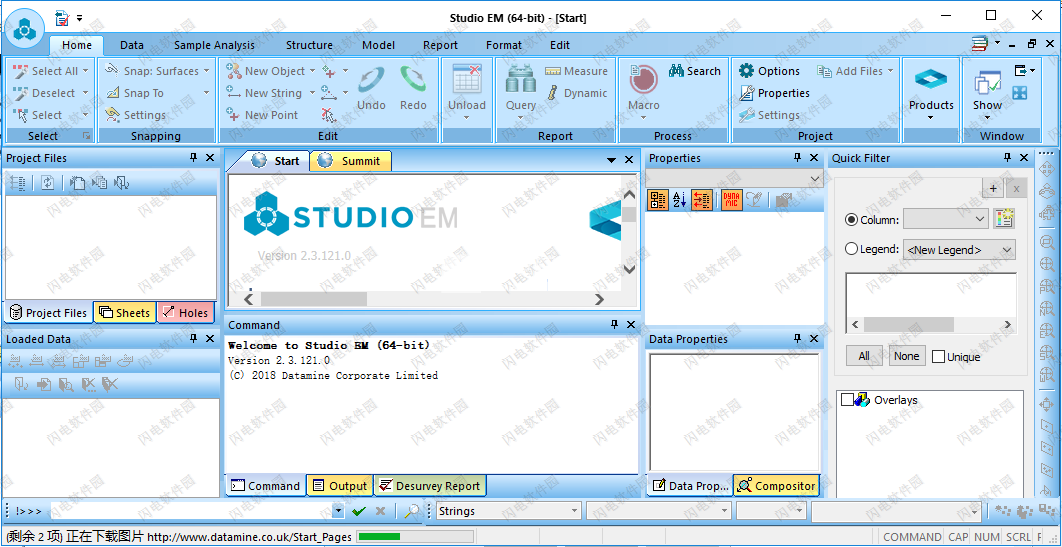Open the Compositor panel tab
Viewport: 1062px width, 547px height.
click(776, 485)
